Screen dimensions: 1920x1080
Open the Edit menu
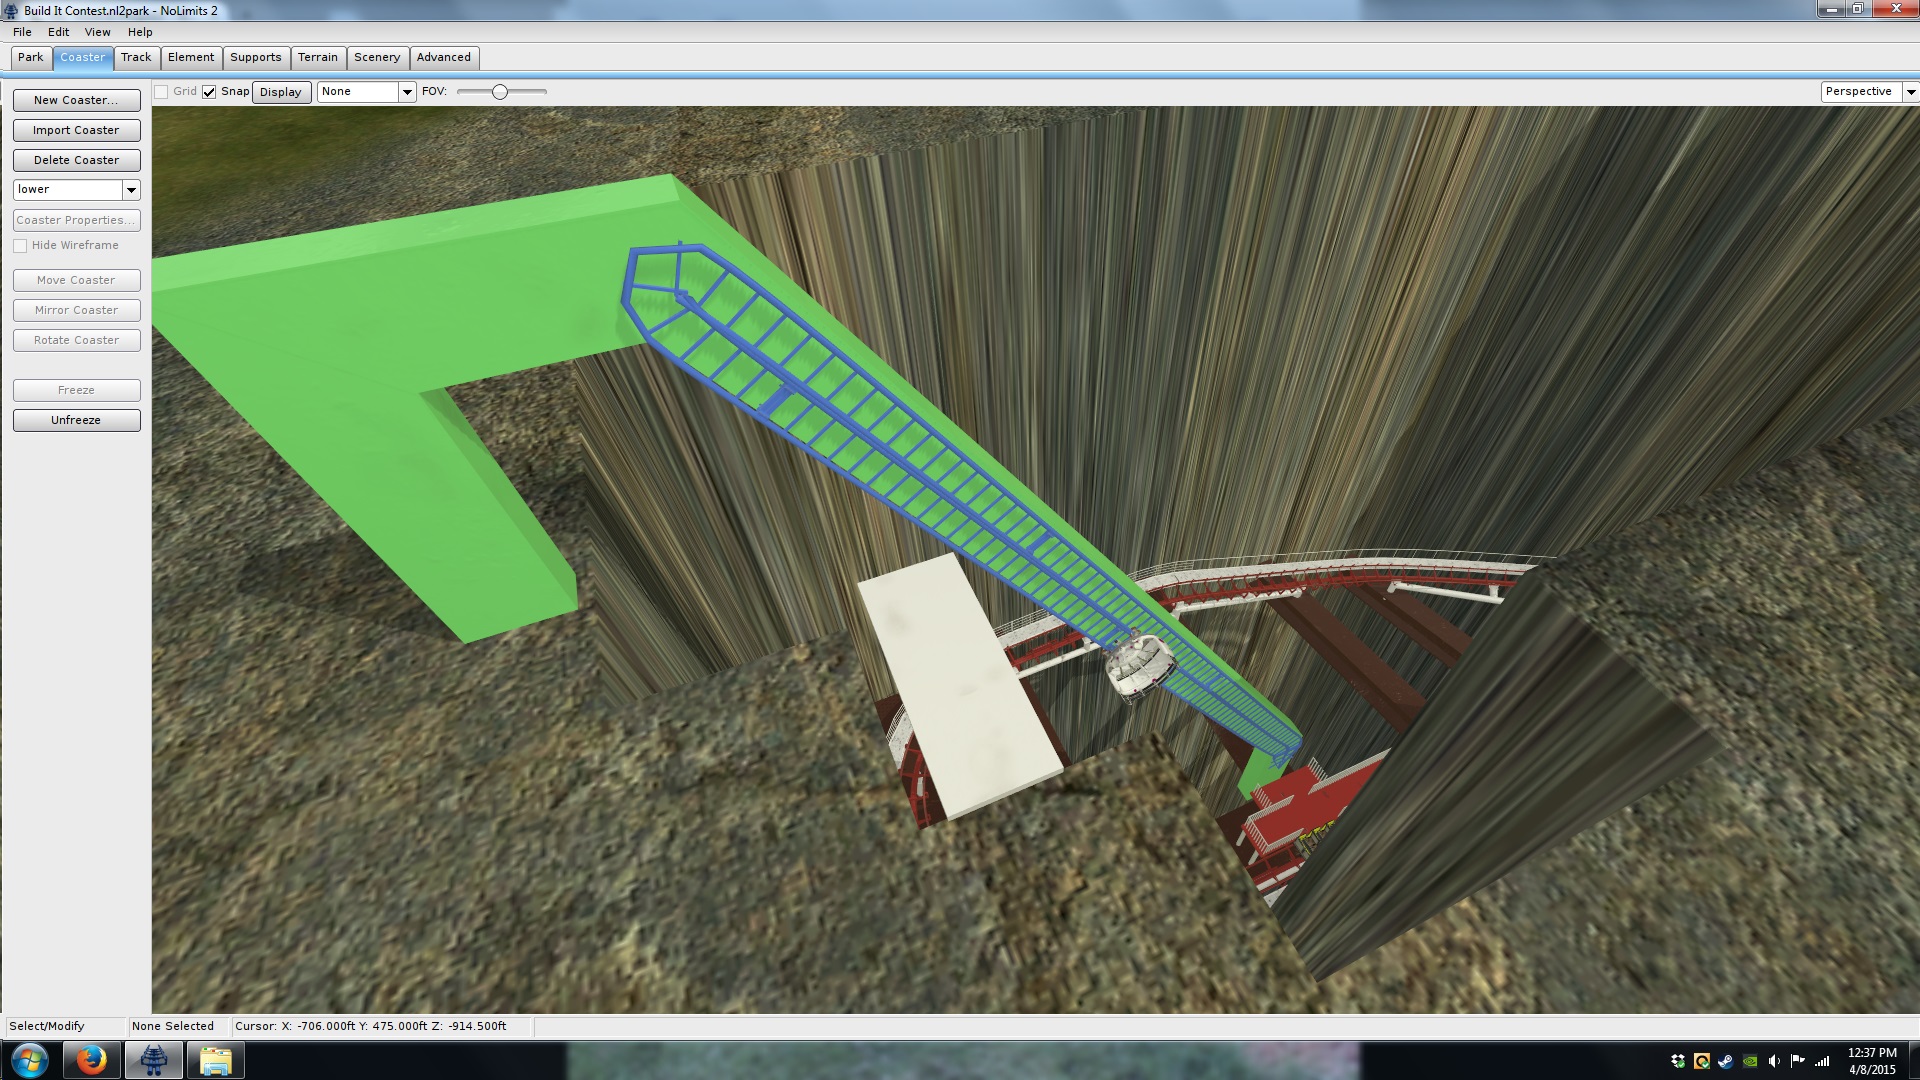58,32
